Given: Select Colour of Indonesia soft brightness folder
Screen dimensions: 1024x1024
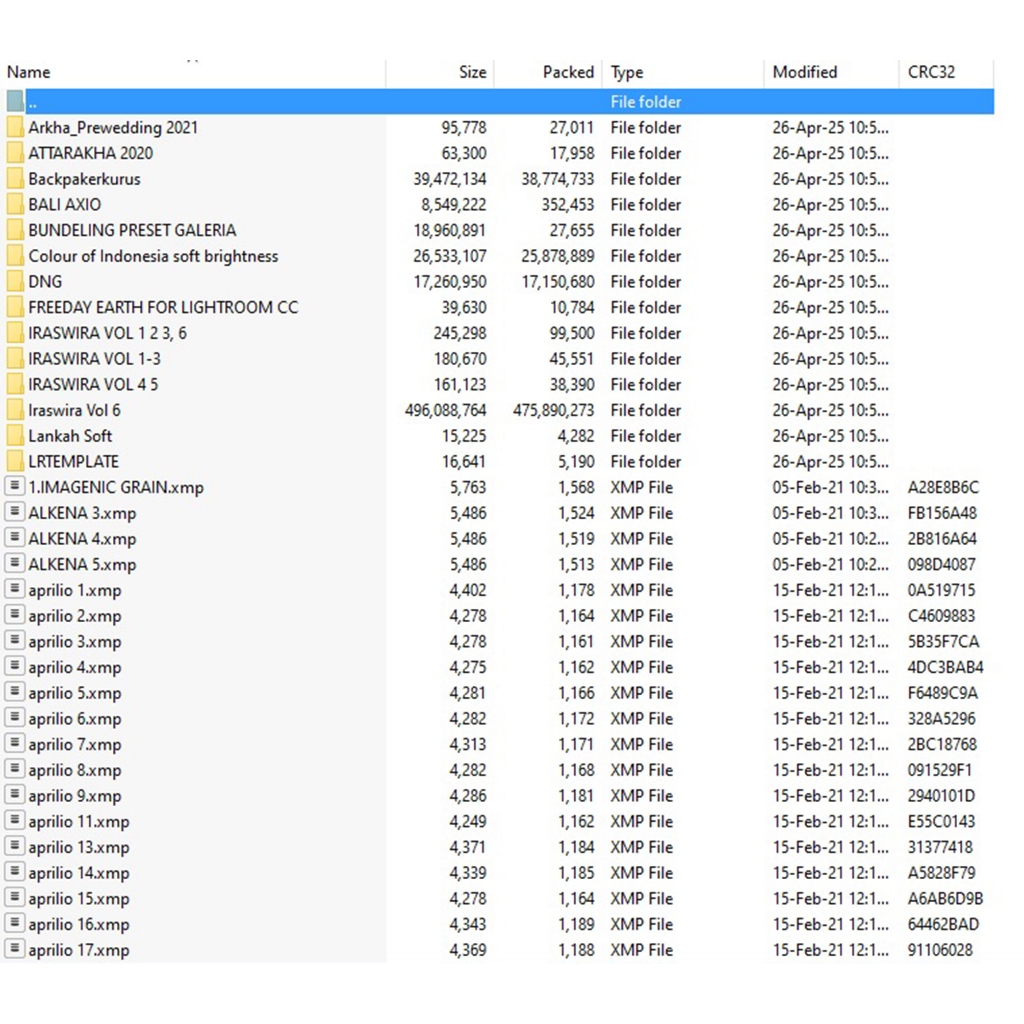Looking at the screenshot, I should [153, 256].
